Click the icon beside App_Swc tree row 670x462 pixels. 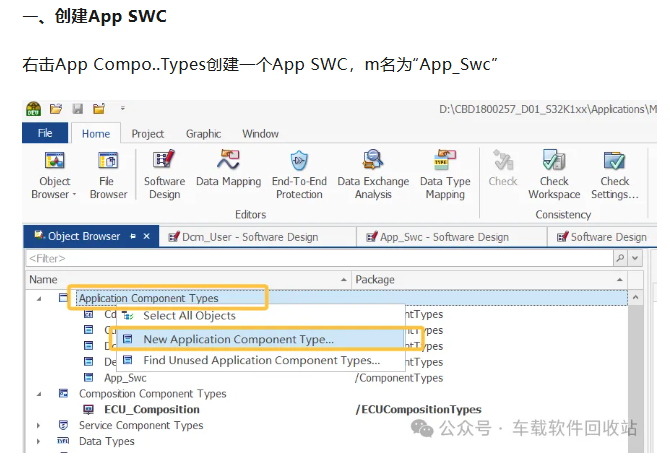(88, 377)
